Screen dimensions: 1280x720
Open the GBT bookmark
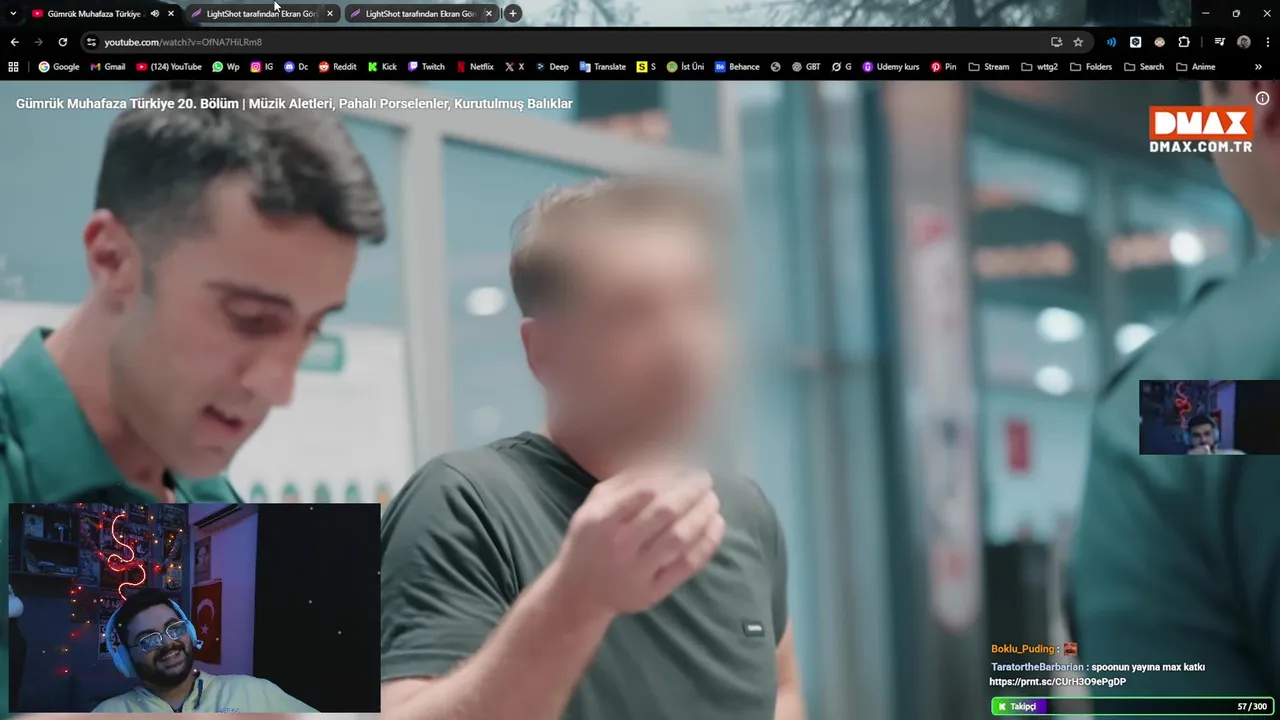[806, 67]
